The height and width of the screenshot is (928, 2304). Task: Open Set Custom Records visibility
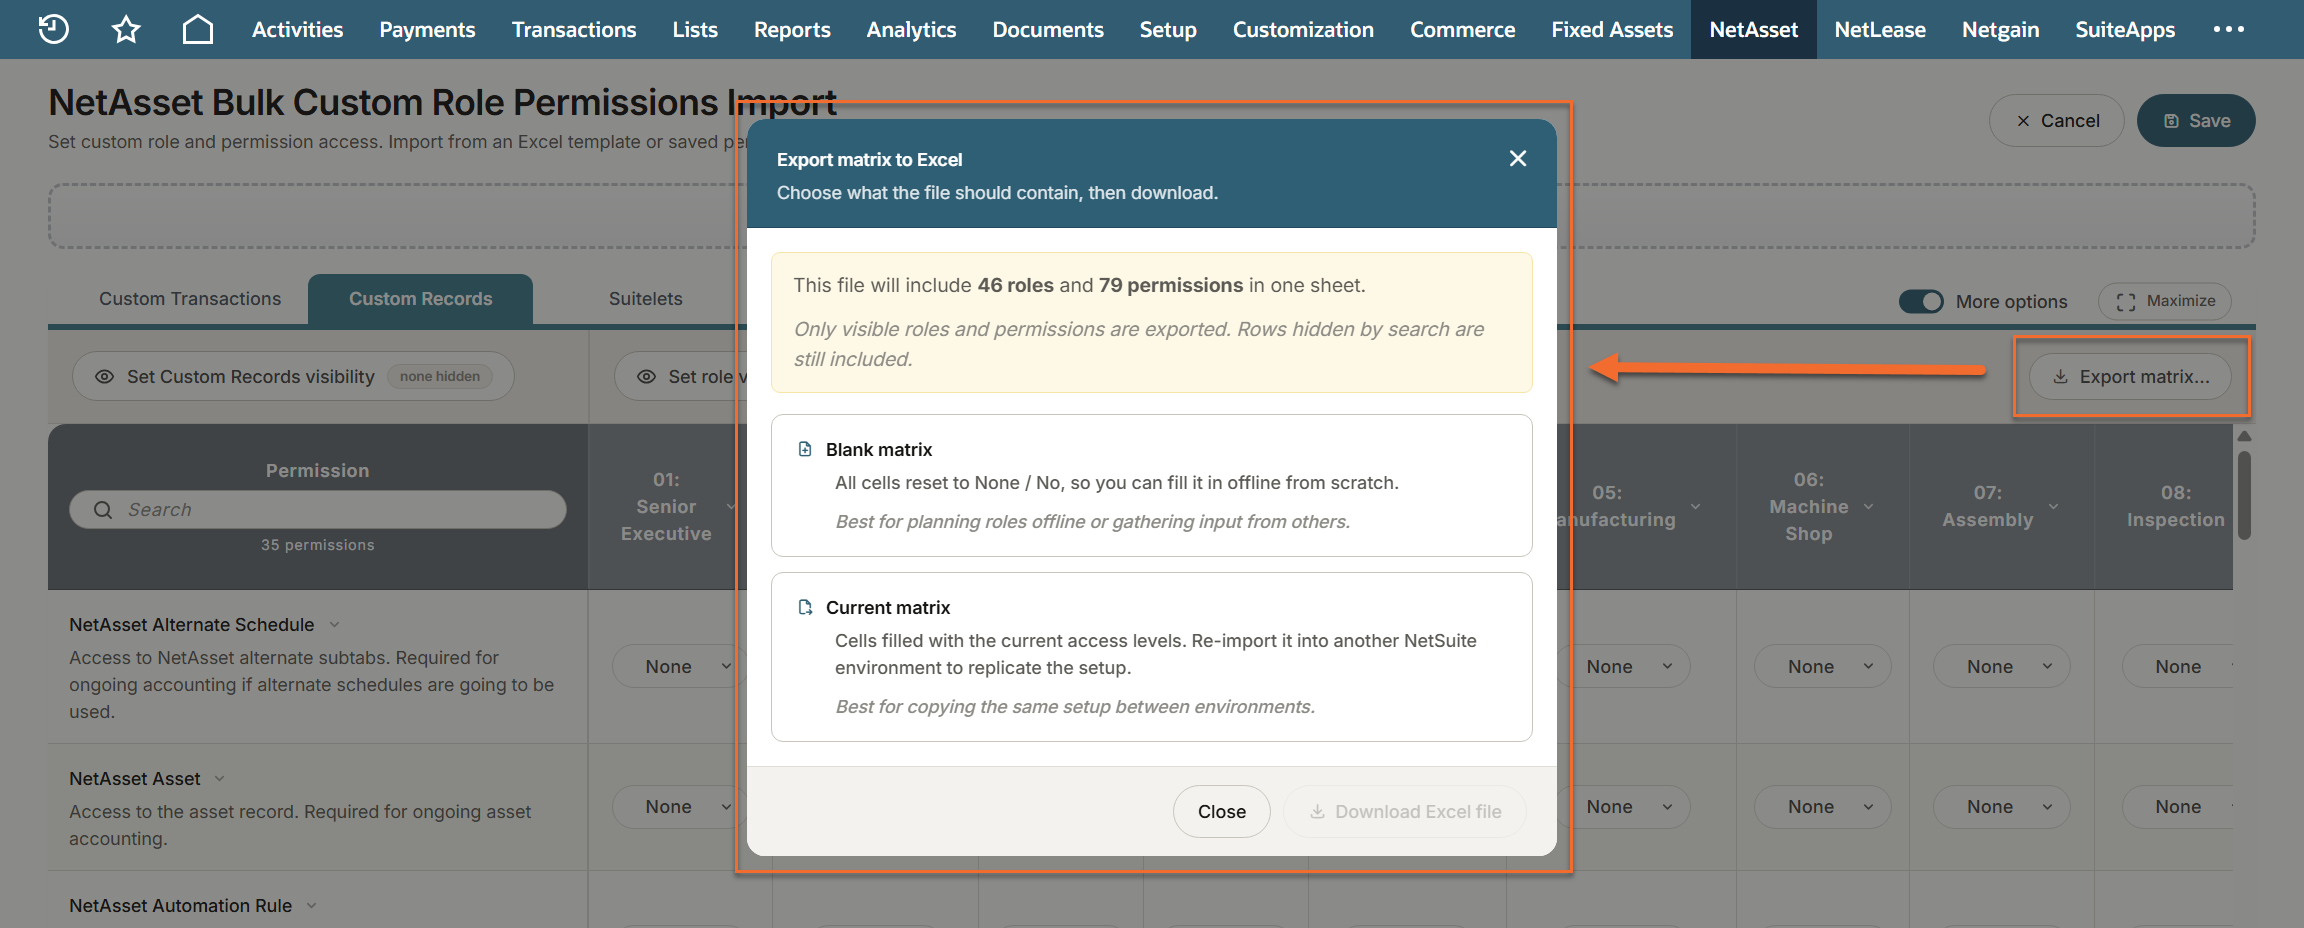pos(293,377)
